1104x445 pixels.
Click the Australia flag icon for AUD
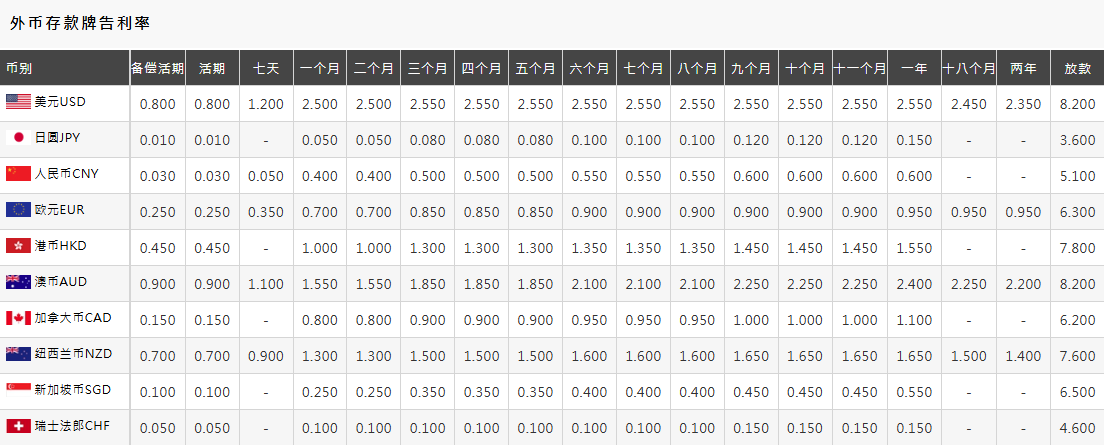coord(18,282)
